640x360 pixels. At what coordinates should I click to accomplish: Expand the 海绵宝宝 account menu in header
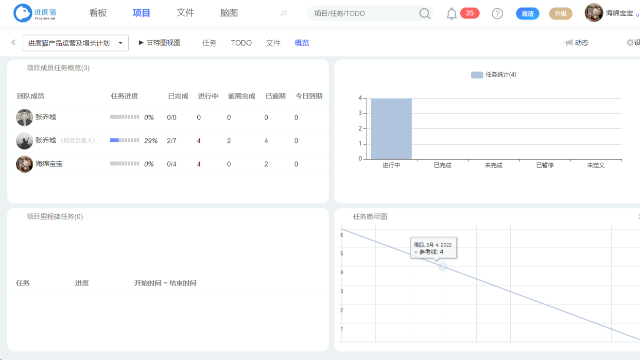(622, 13)
